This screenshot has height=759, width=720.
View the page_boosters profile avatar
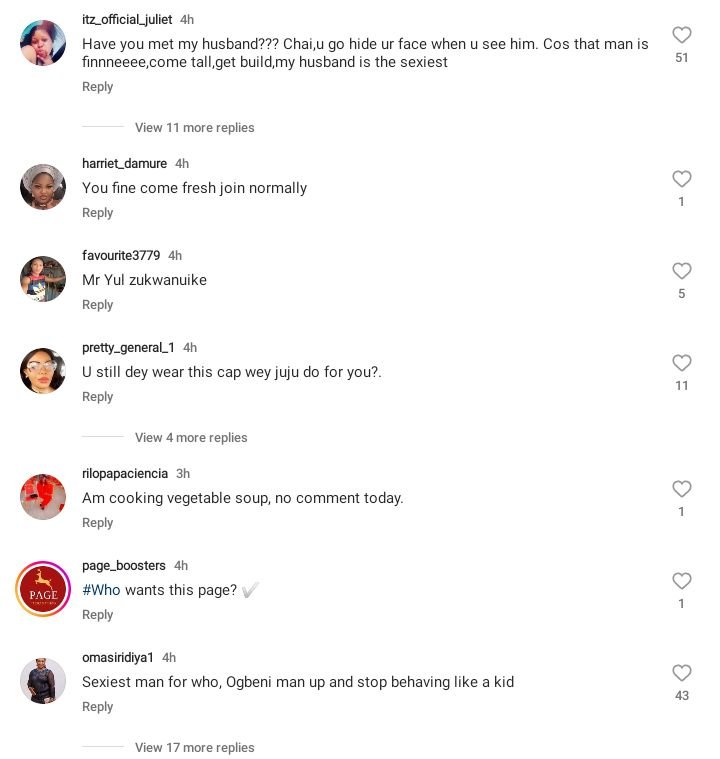pos(43,589)
